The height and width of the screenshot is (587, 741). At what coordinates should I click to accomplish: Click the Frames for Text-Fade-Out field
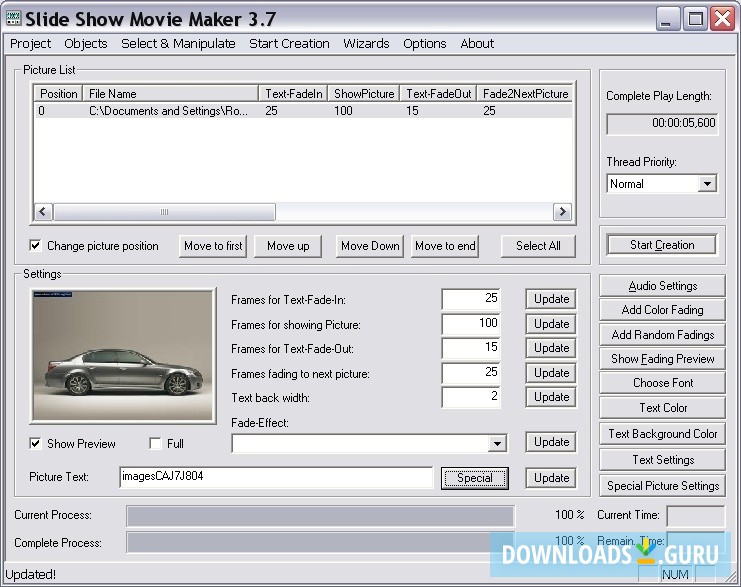point(471,348)
